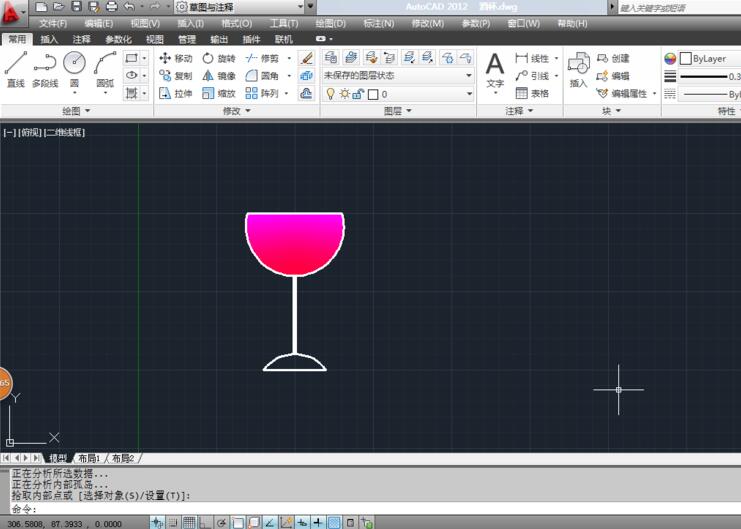Select the Arc (圆弧) tool
This screenshot has width=741, height=529.
click(x=105, y=70)
